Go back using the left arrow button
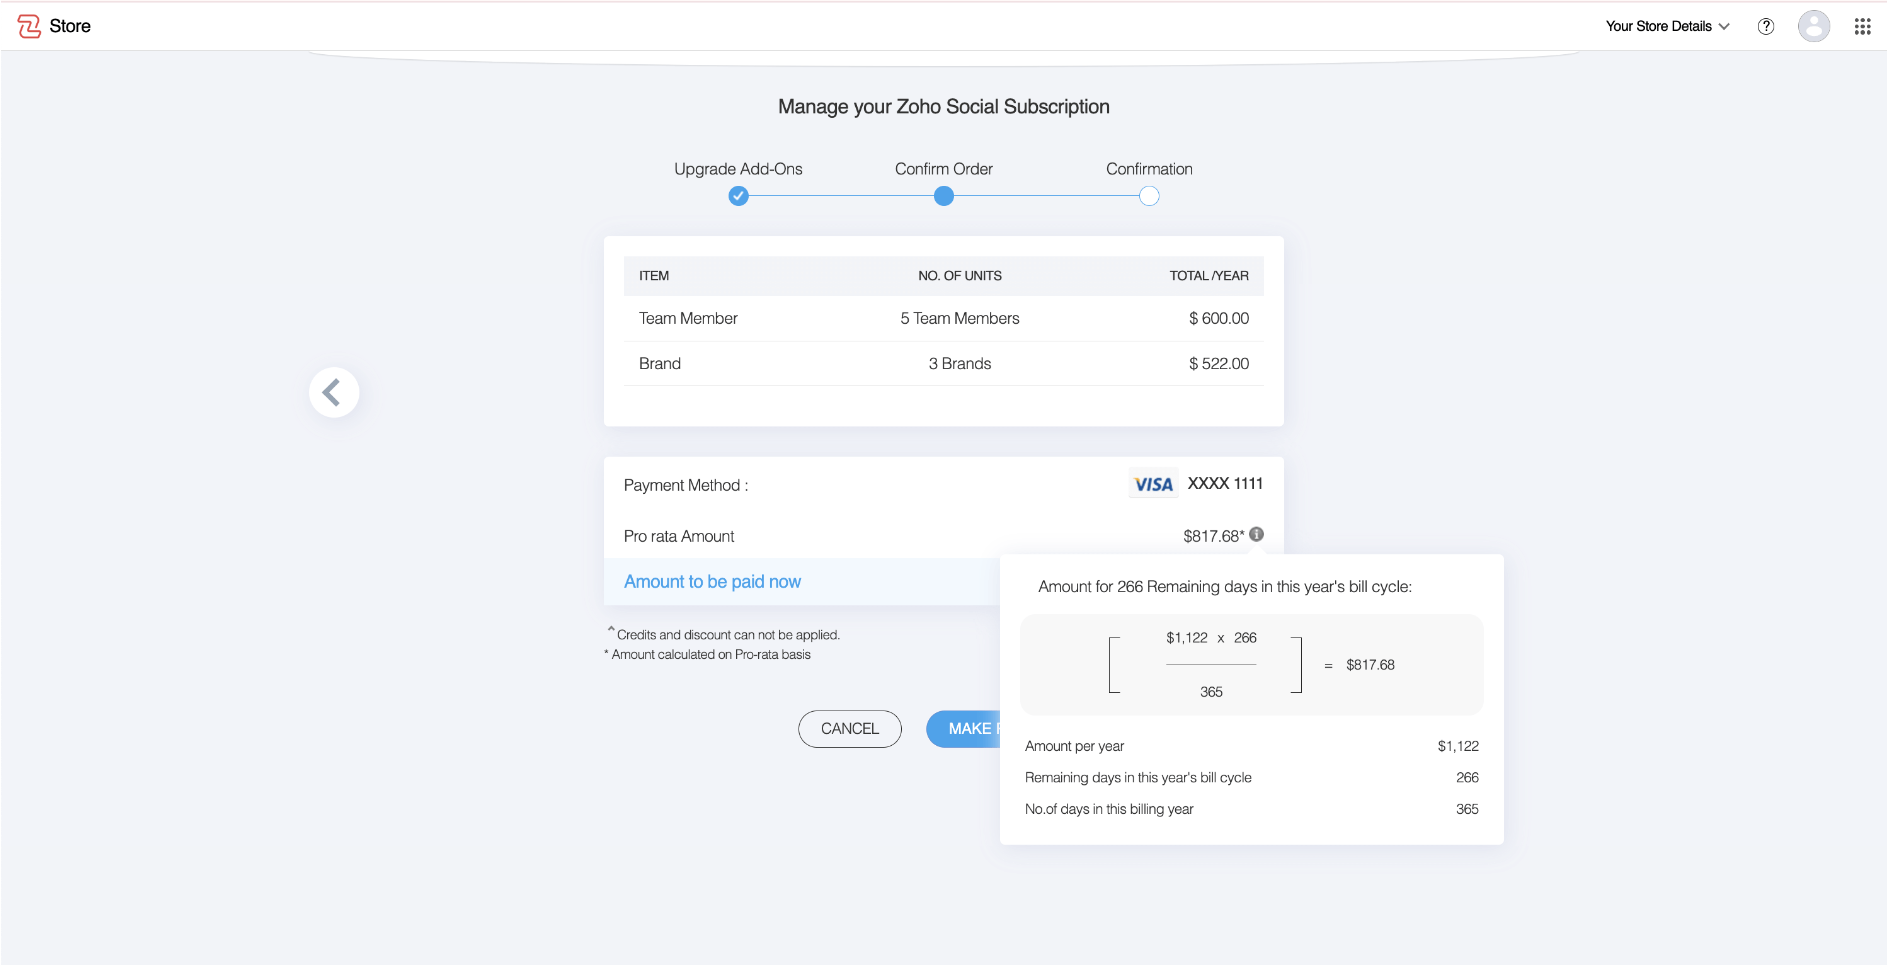Image resolution: width=1892 pixels, height=970 pixels. click(333, 392)
